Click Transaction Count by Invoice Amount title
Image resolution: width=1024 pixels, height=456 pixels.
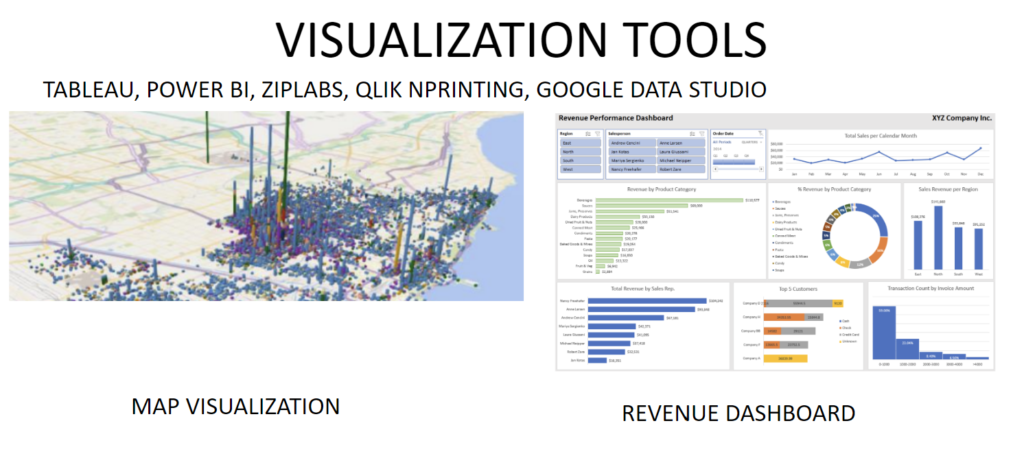click(929, 288)
